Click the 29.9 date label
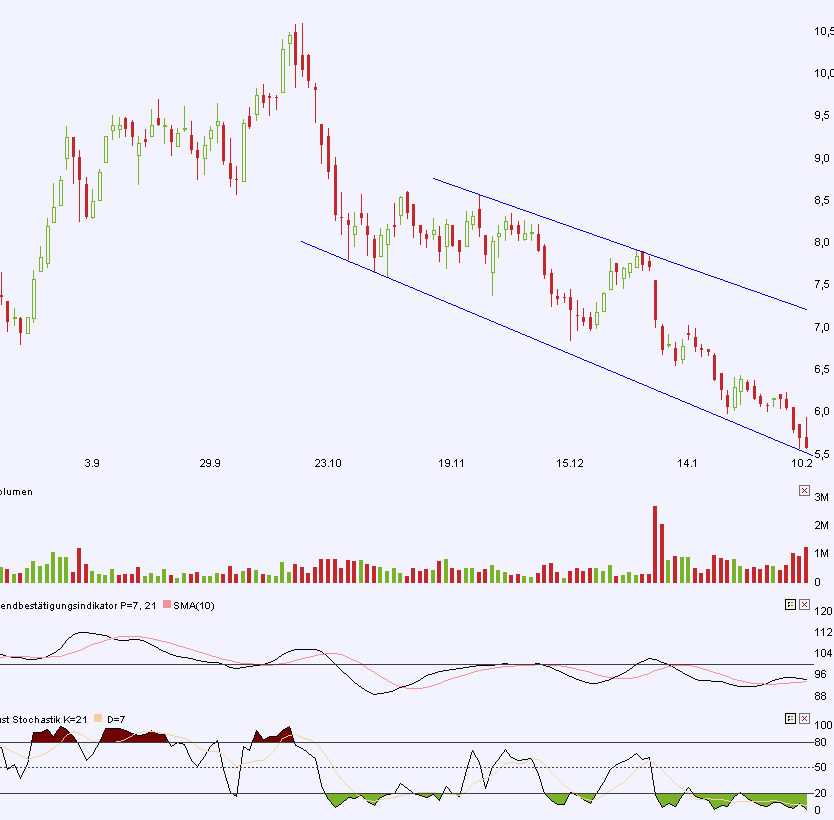 (210, 463)
